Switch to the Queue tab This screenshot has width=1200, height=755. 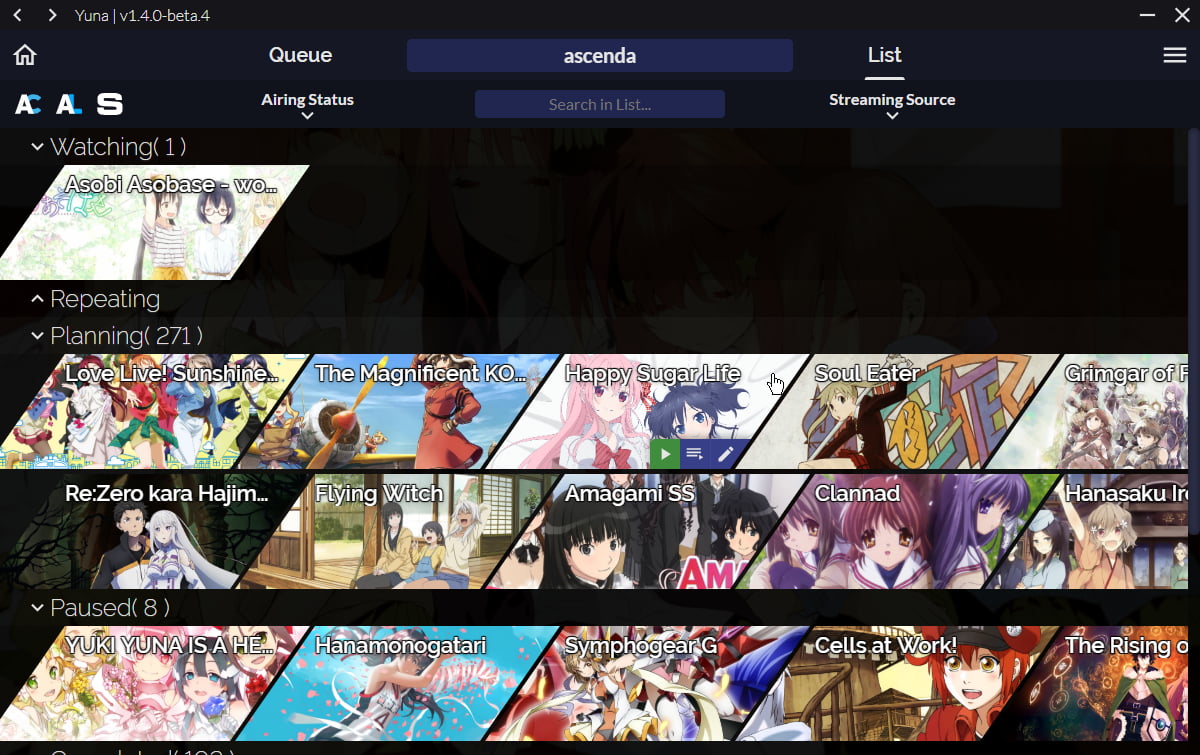click(300, 55)
